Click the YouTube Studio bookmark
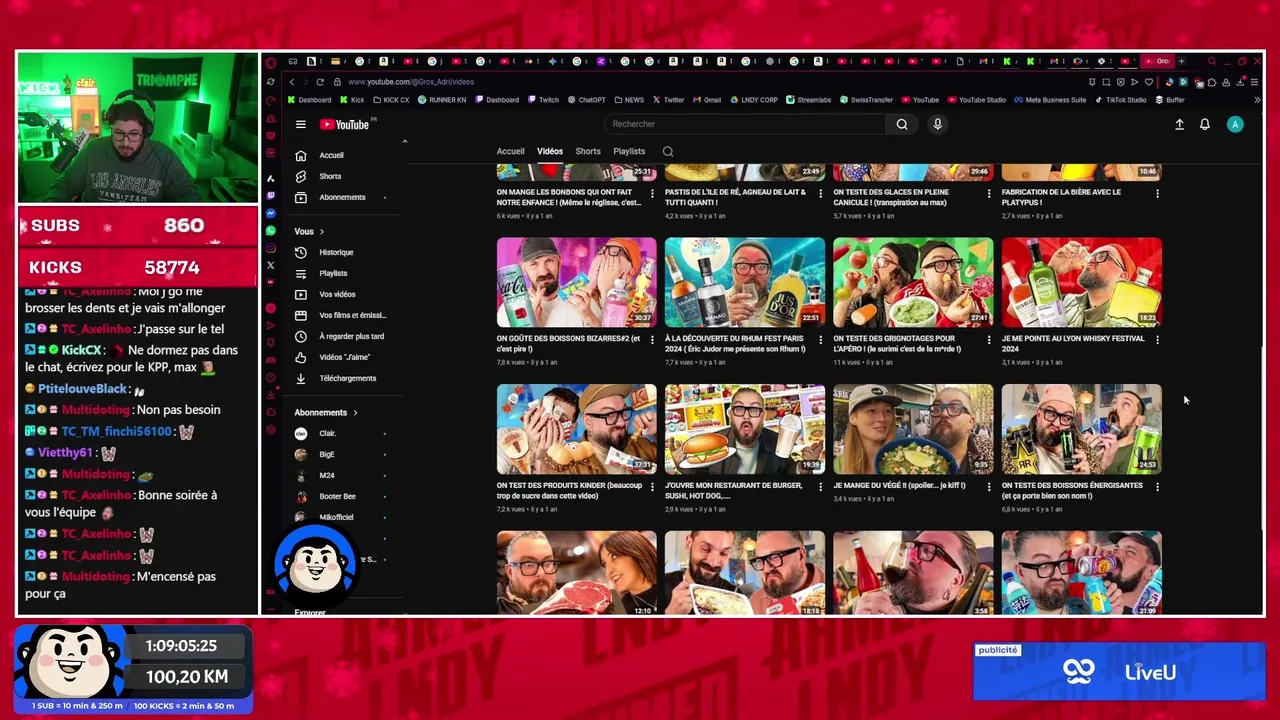This screenshot has height=720, width=1280. 977,100
